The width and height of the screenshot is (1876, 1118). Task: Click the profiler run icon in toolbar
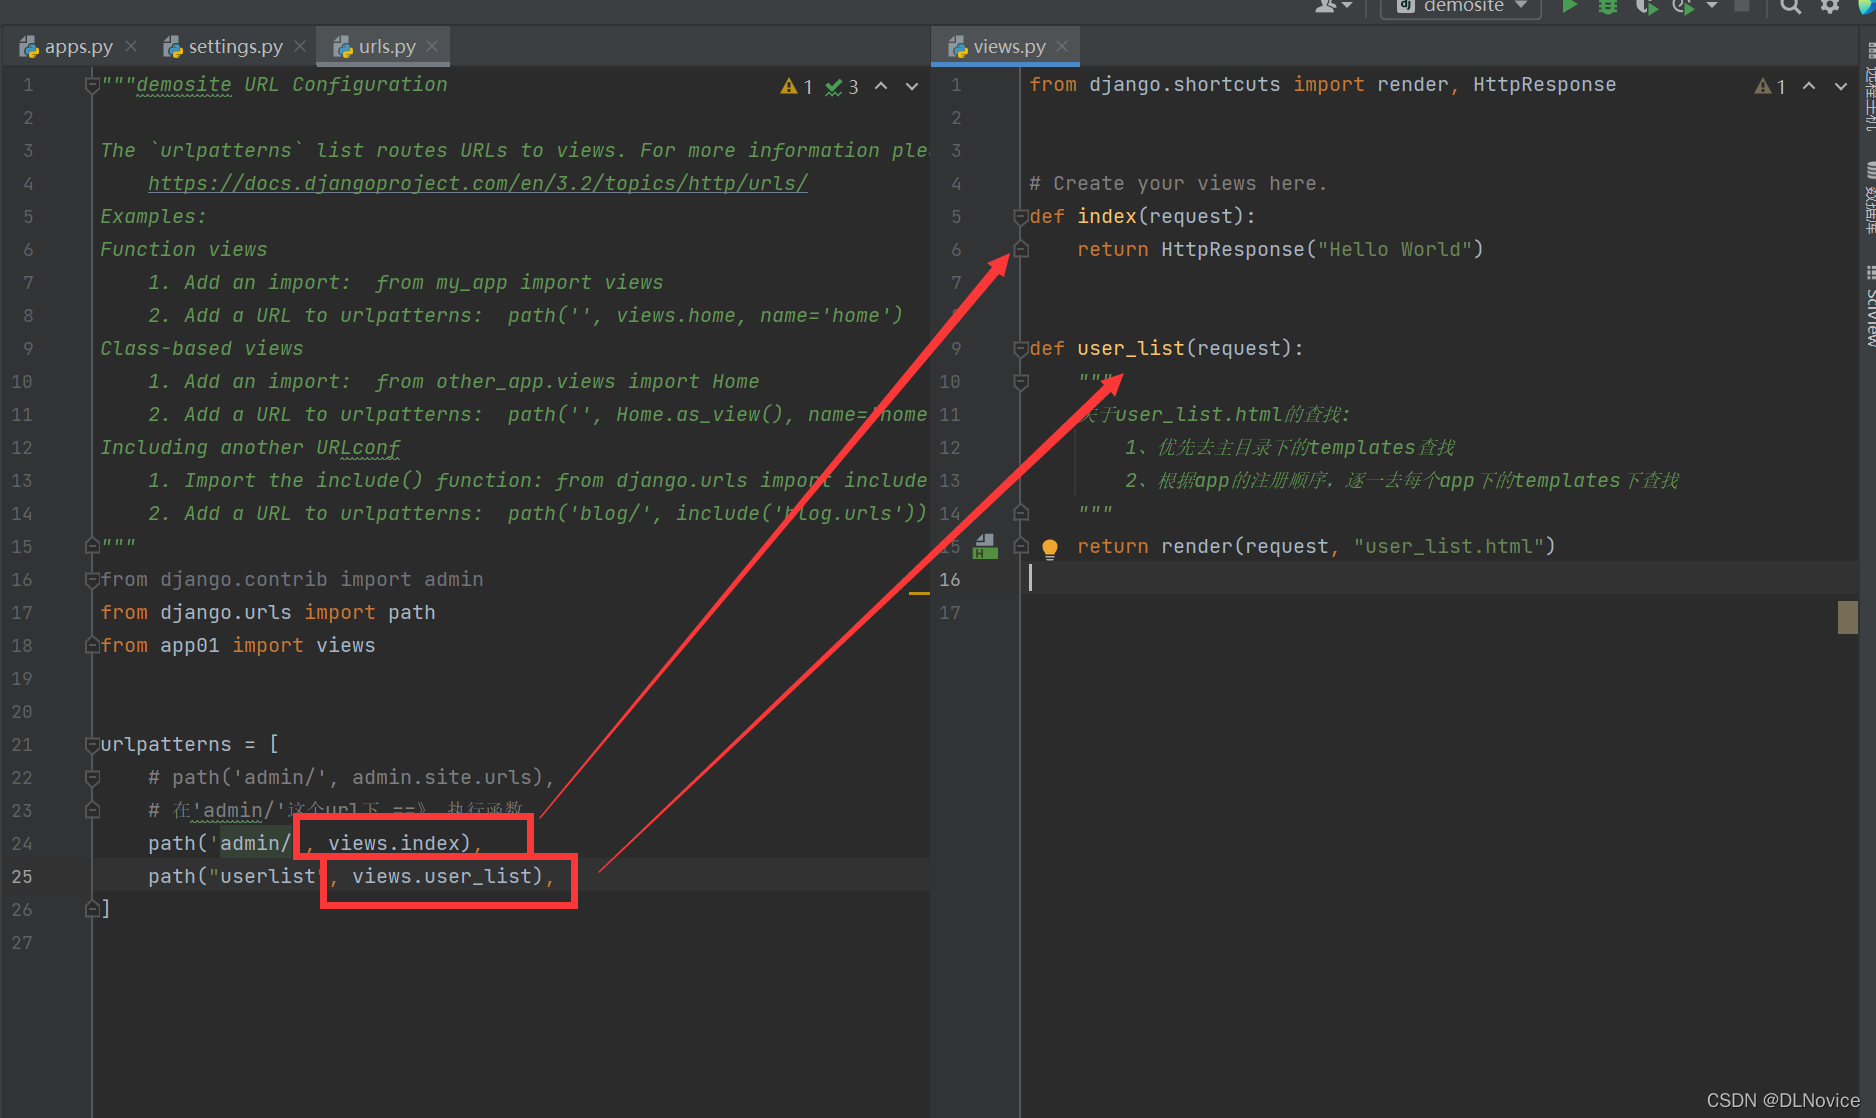pos(1683,6)
